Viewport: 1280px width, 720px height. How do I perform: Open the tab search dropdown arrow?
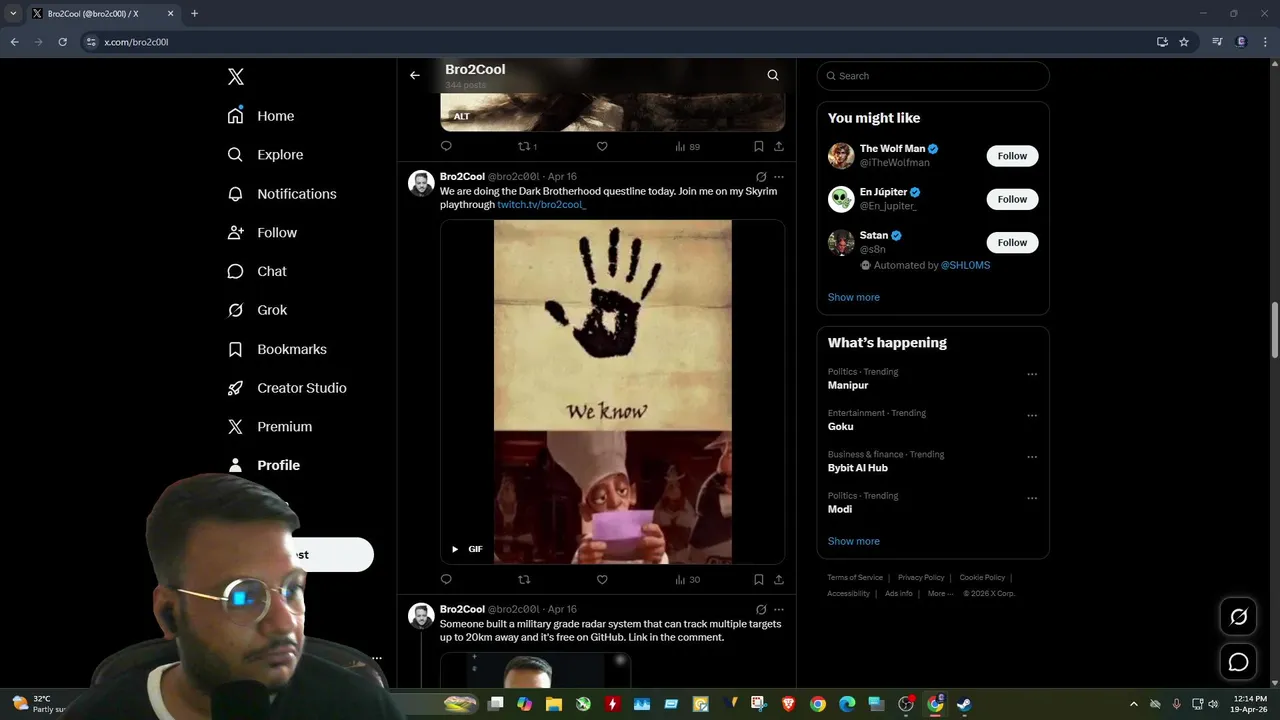(13, 13)
